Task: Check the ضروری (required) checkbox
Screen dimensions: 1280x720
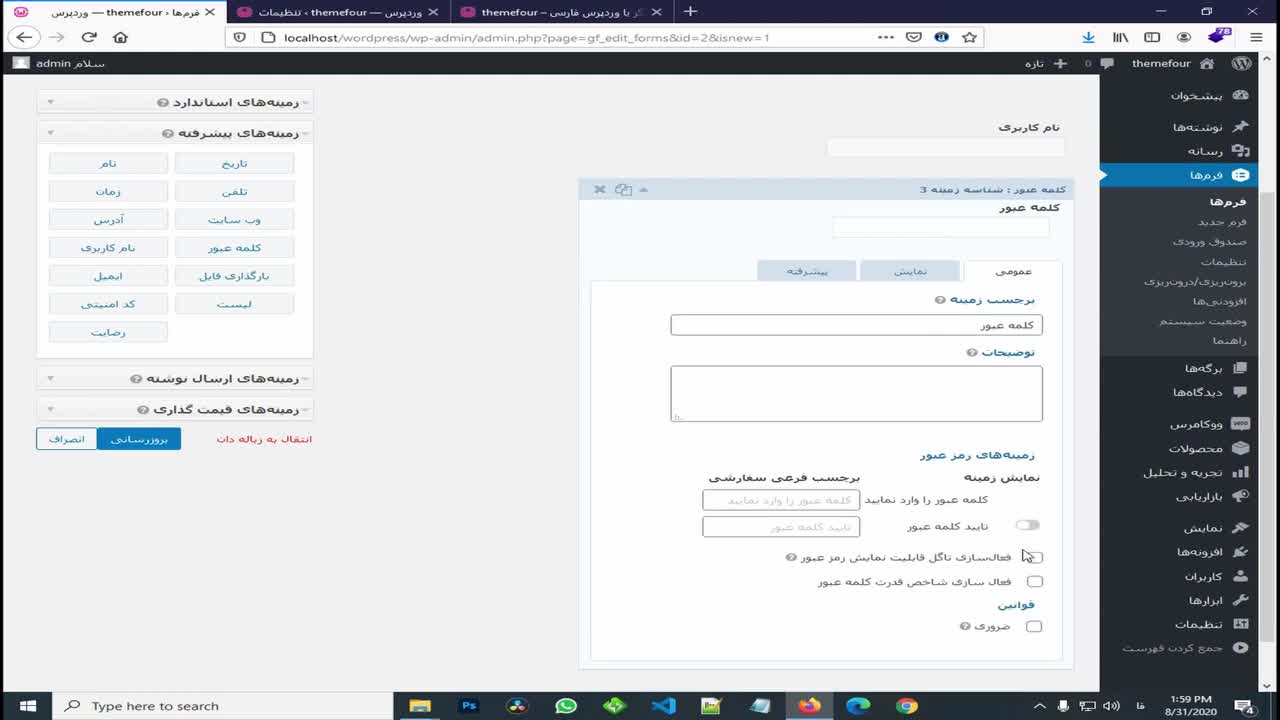Action: pyautogui.click(x=1034, y=626)
